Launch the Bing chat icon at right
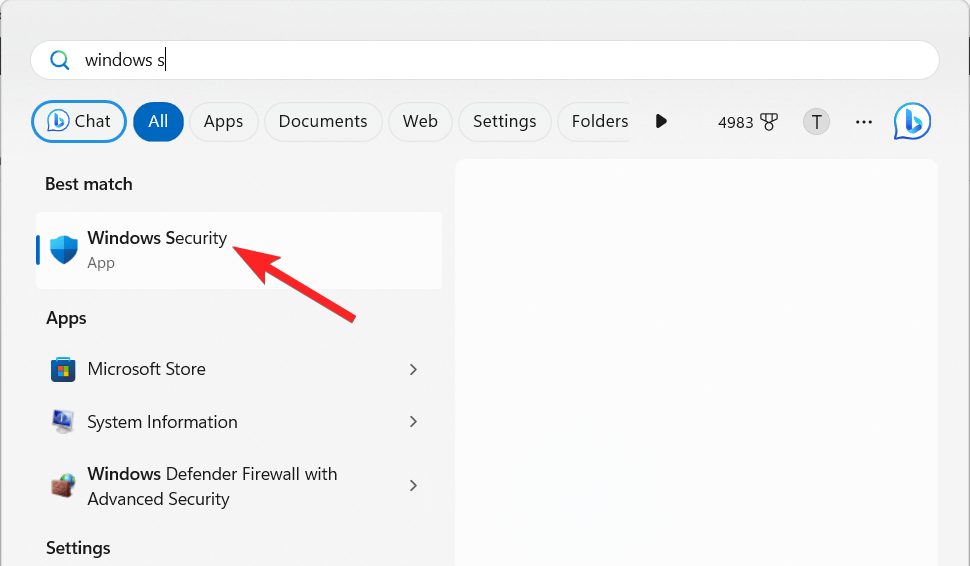 [x=912, y=121]
